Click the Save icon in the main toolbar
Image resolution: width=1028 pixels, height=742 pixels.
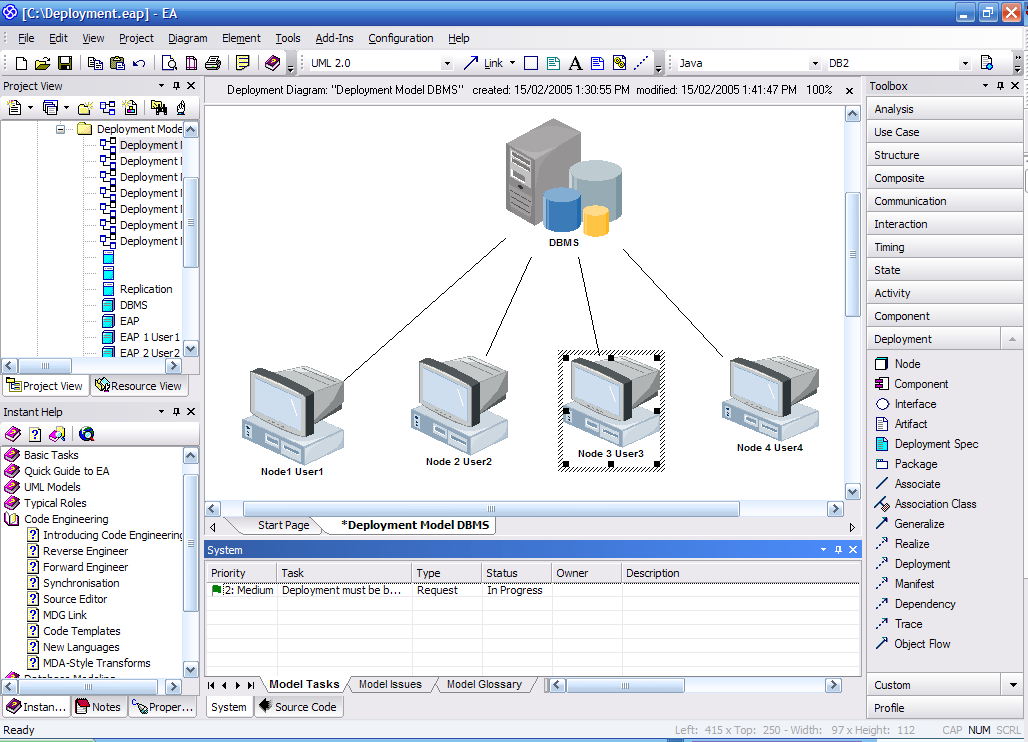point(65,63)
